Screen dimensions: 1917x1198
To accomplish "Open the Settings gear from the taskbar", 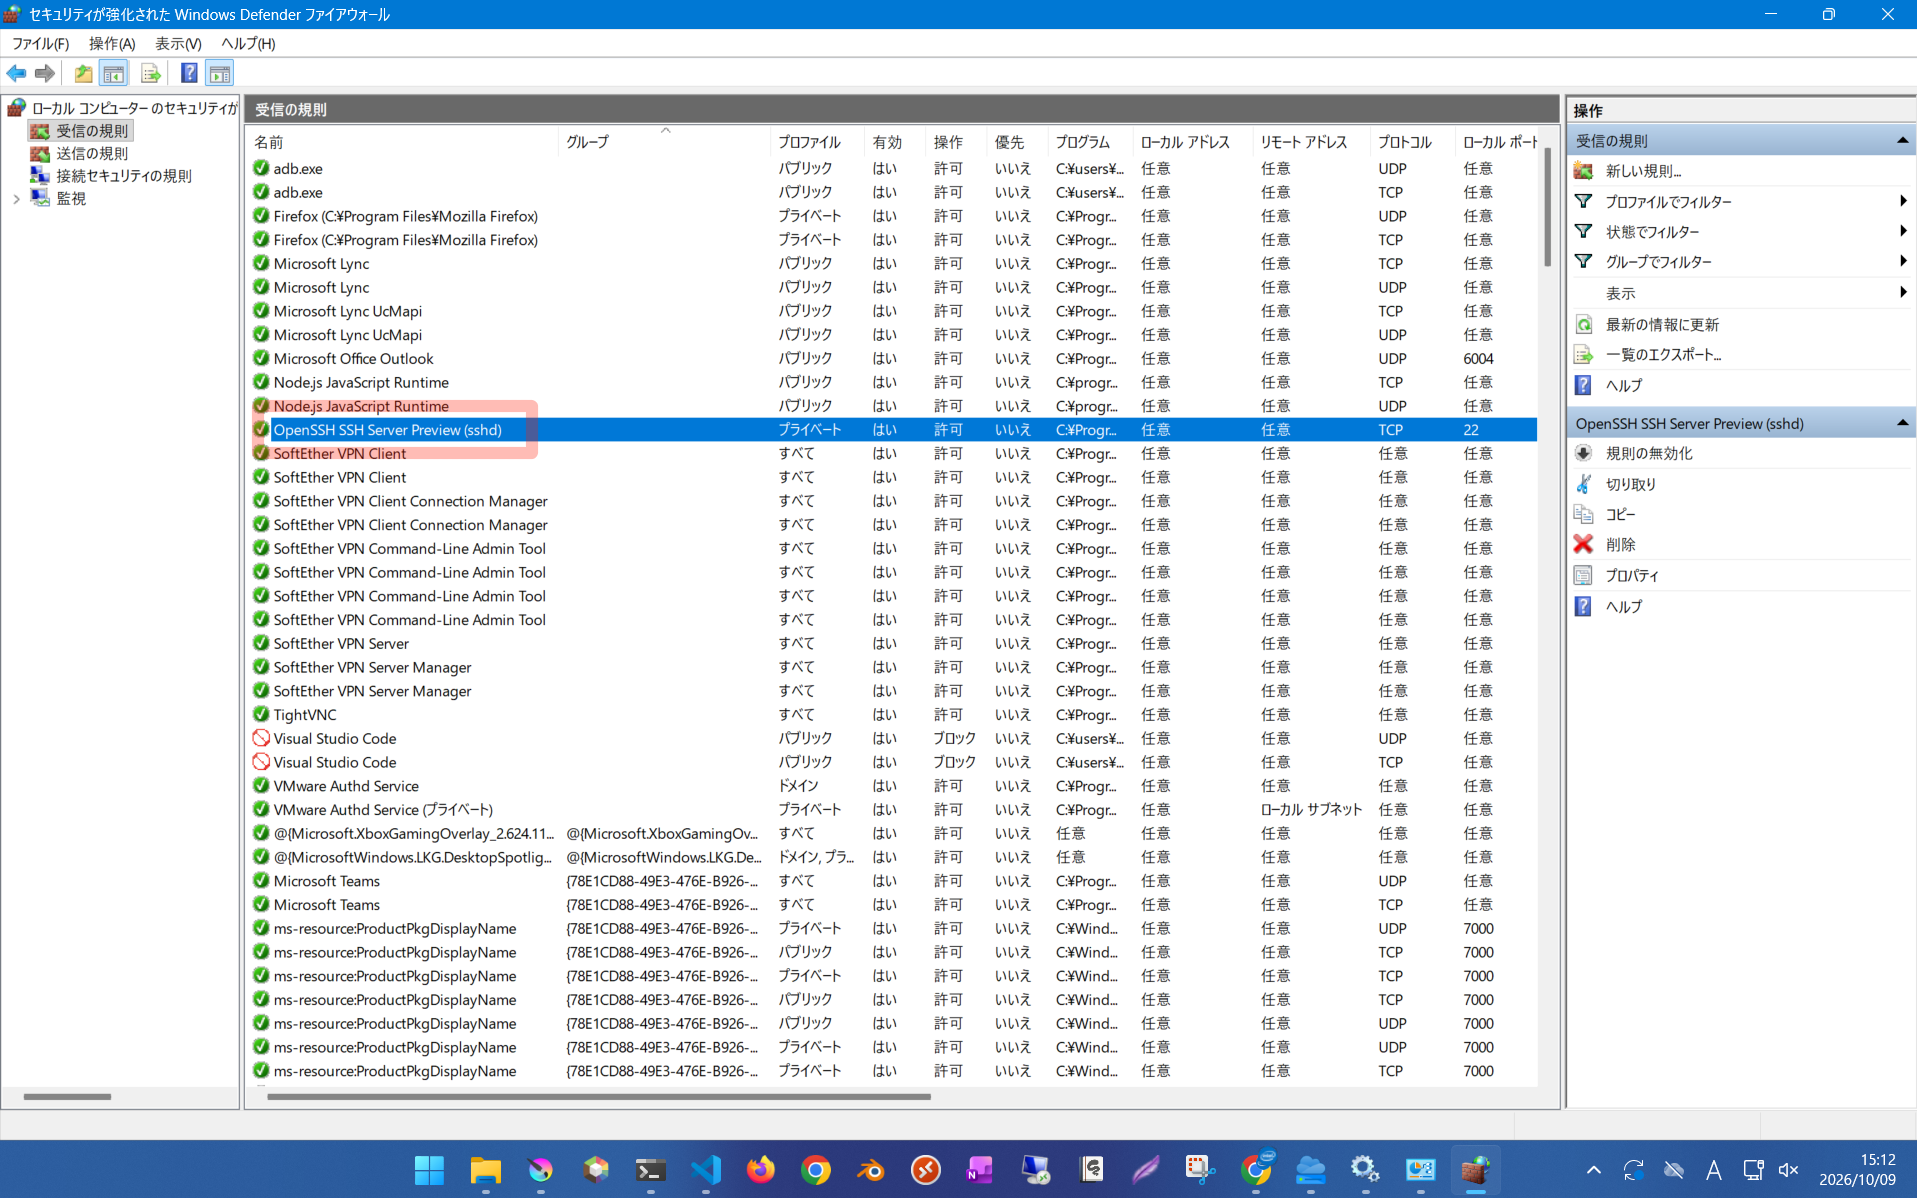I will (1365, 1170).
